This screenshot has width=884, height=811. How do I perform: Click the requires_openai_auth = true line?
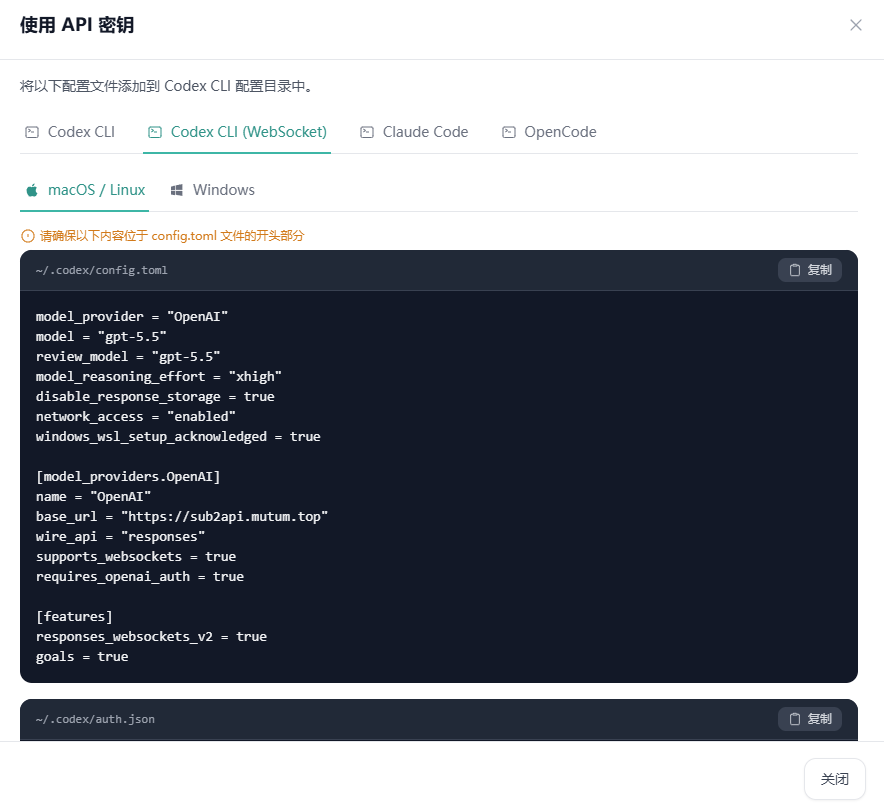tap(140, 577)
